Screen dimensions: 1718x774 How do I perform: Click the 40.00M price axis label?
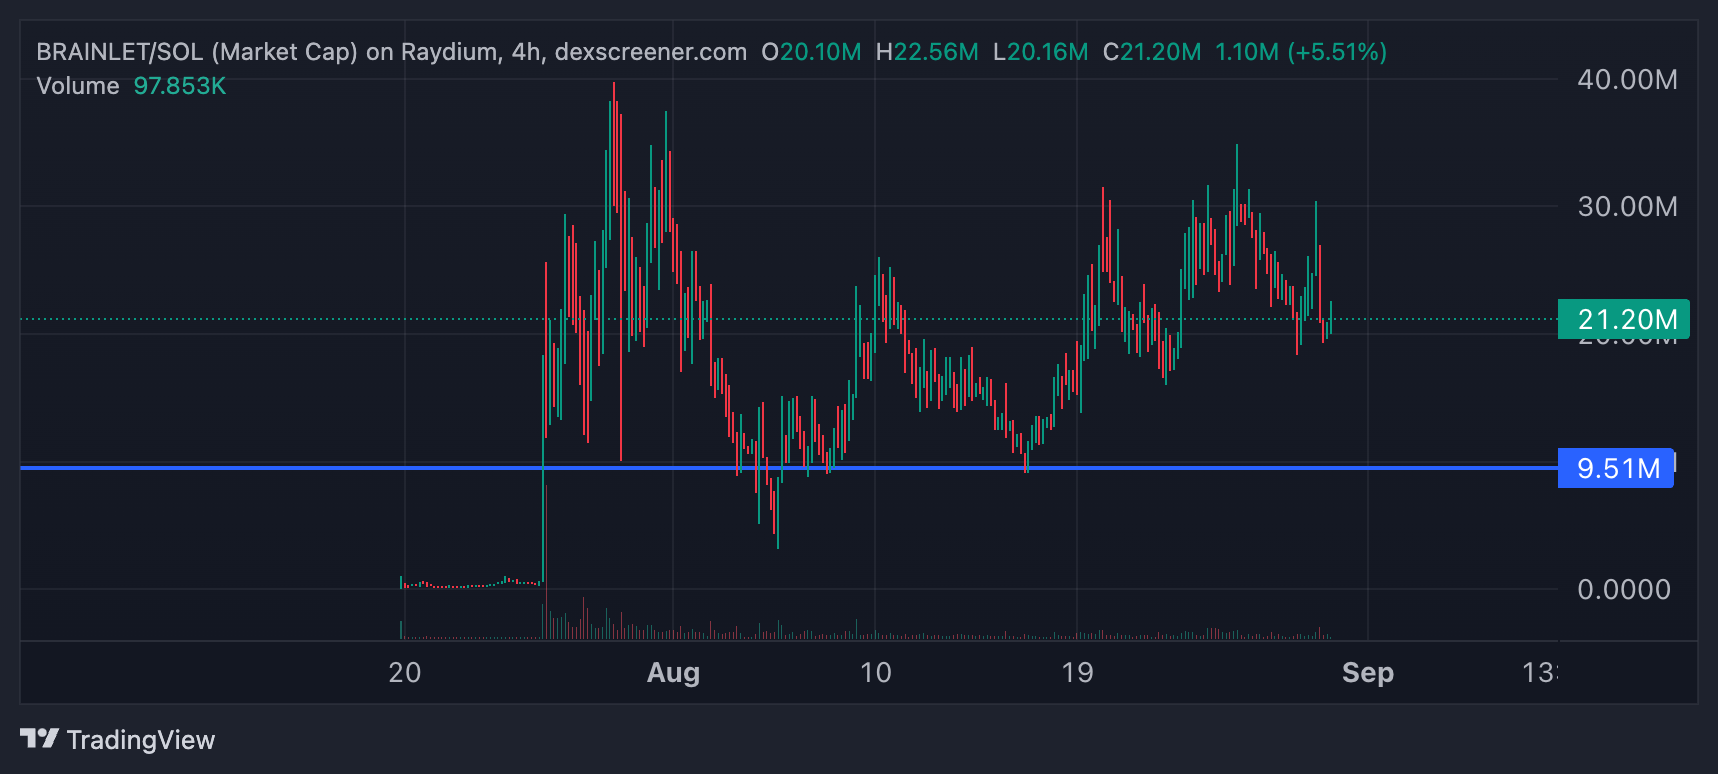click(x=1627, y=80)
